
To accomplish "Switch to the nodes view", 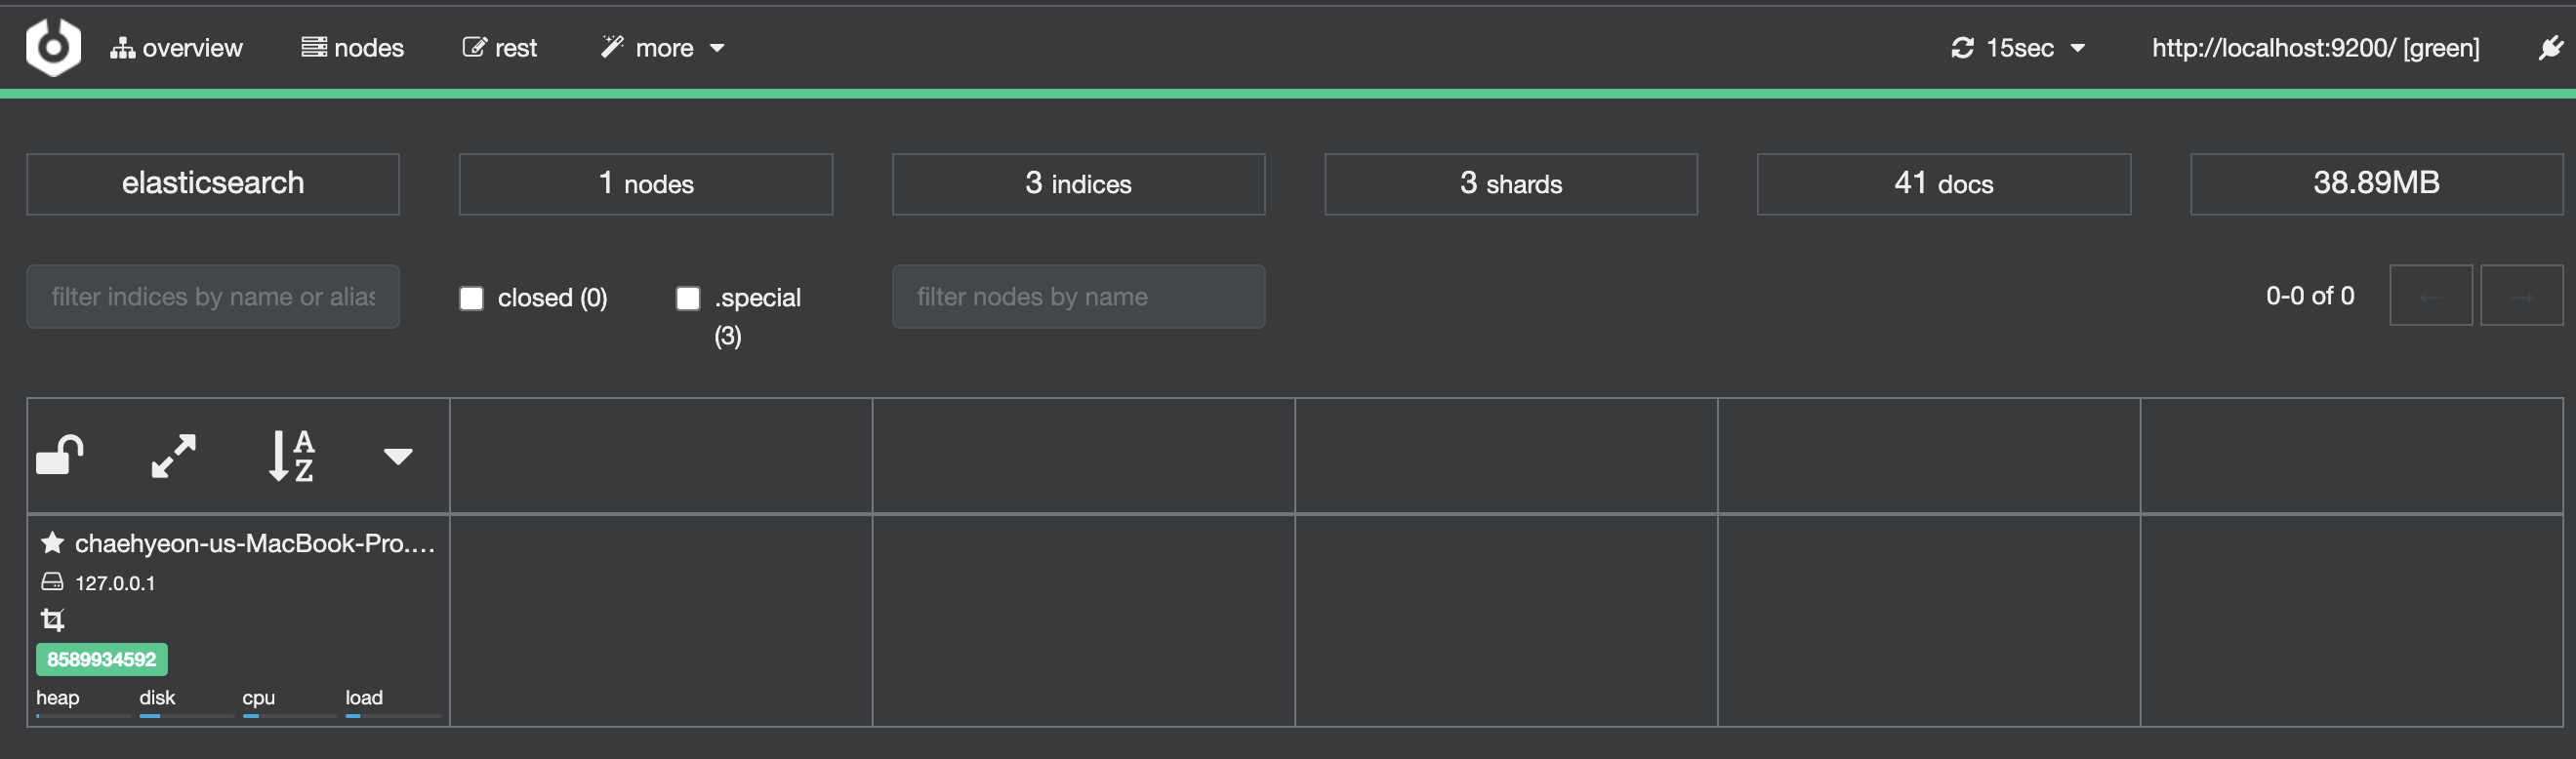I will pos(353,48).
